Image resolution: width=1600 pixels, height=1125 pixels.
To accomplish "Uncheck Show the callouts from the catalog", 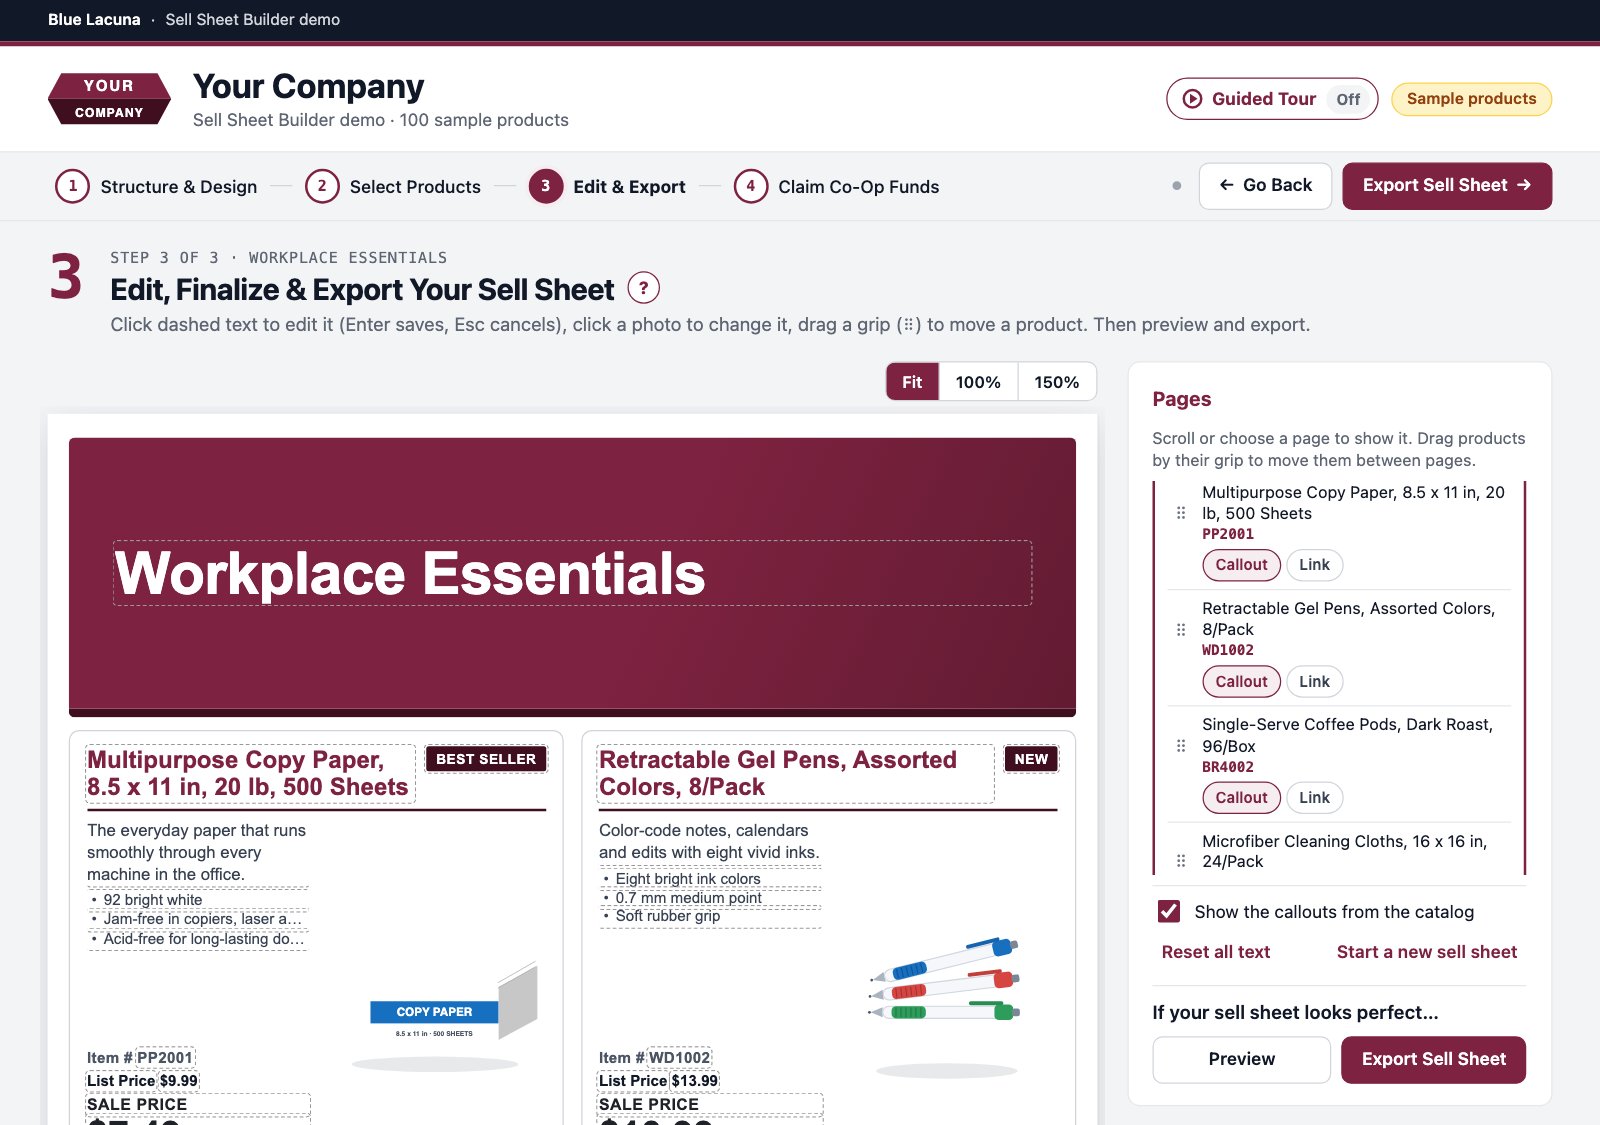I will point(1169,911).
